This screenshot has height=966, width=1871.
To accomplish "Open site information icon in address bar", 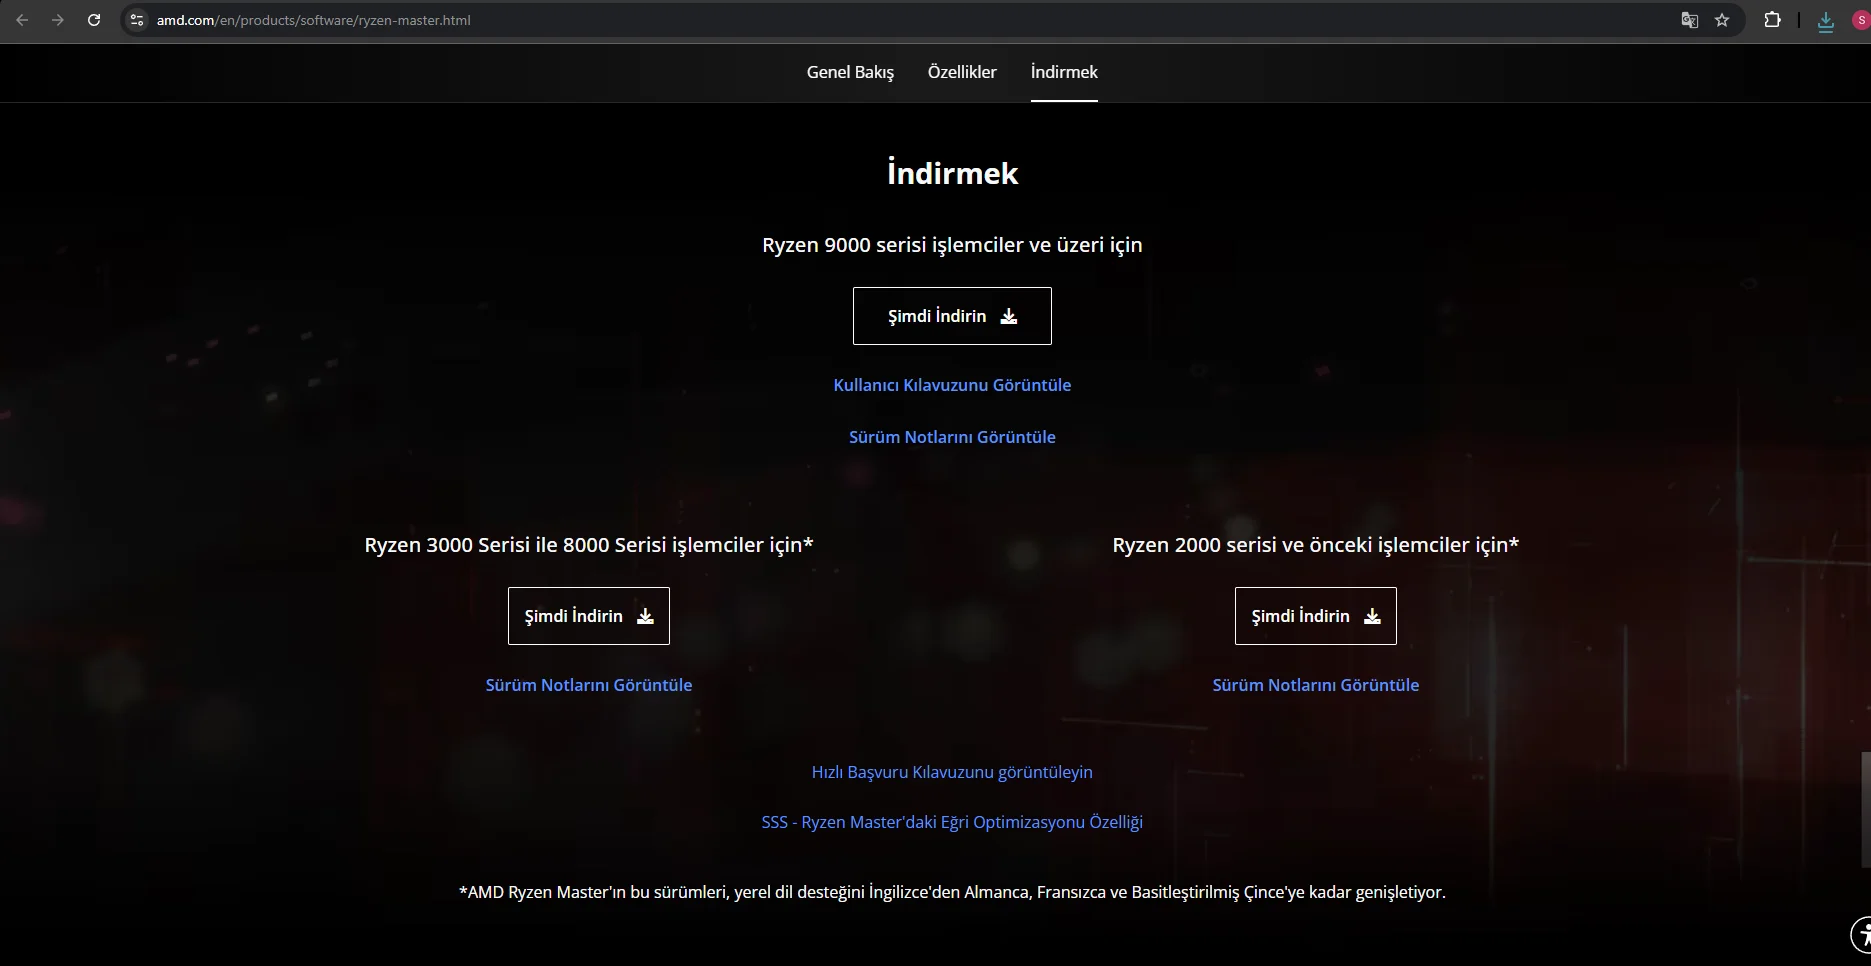I will click(x=137, y=20).
